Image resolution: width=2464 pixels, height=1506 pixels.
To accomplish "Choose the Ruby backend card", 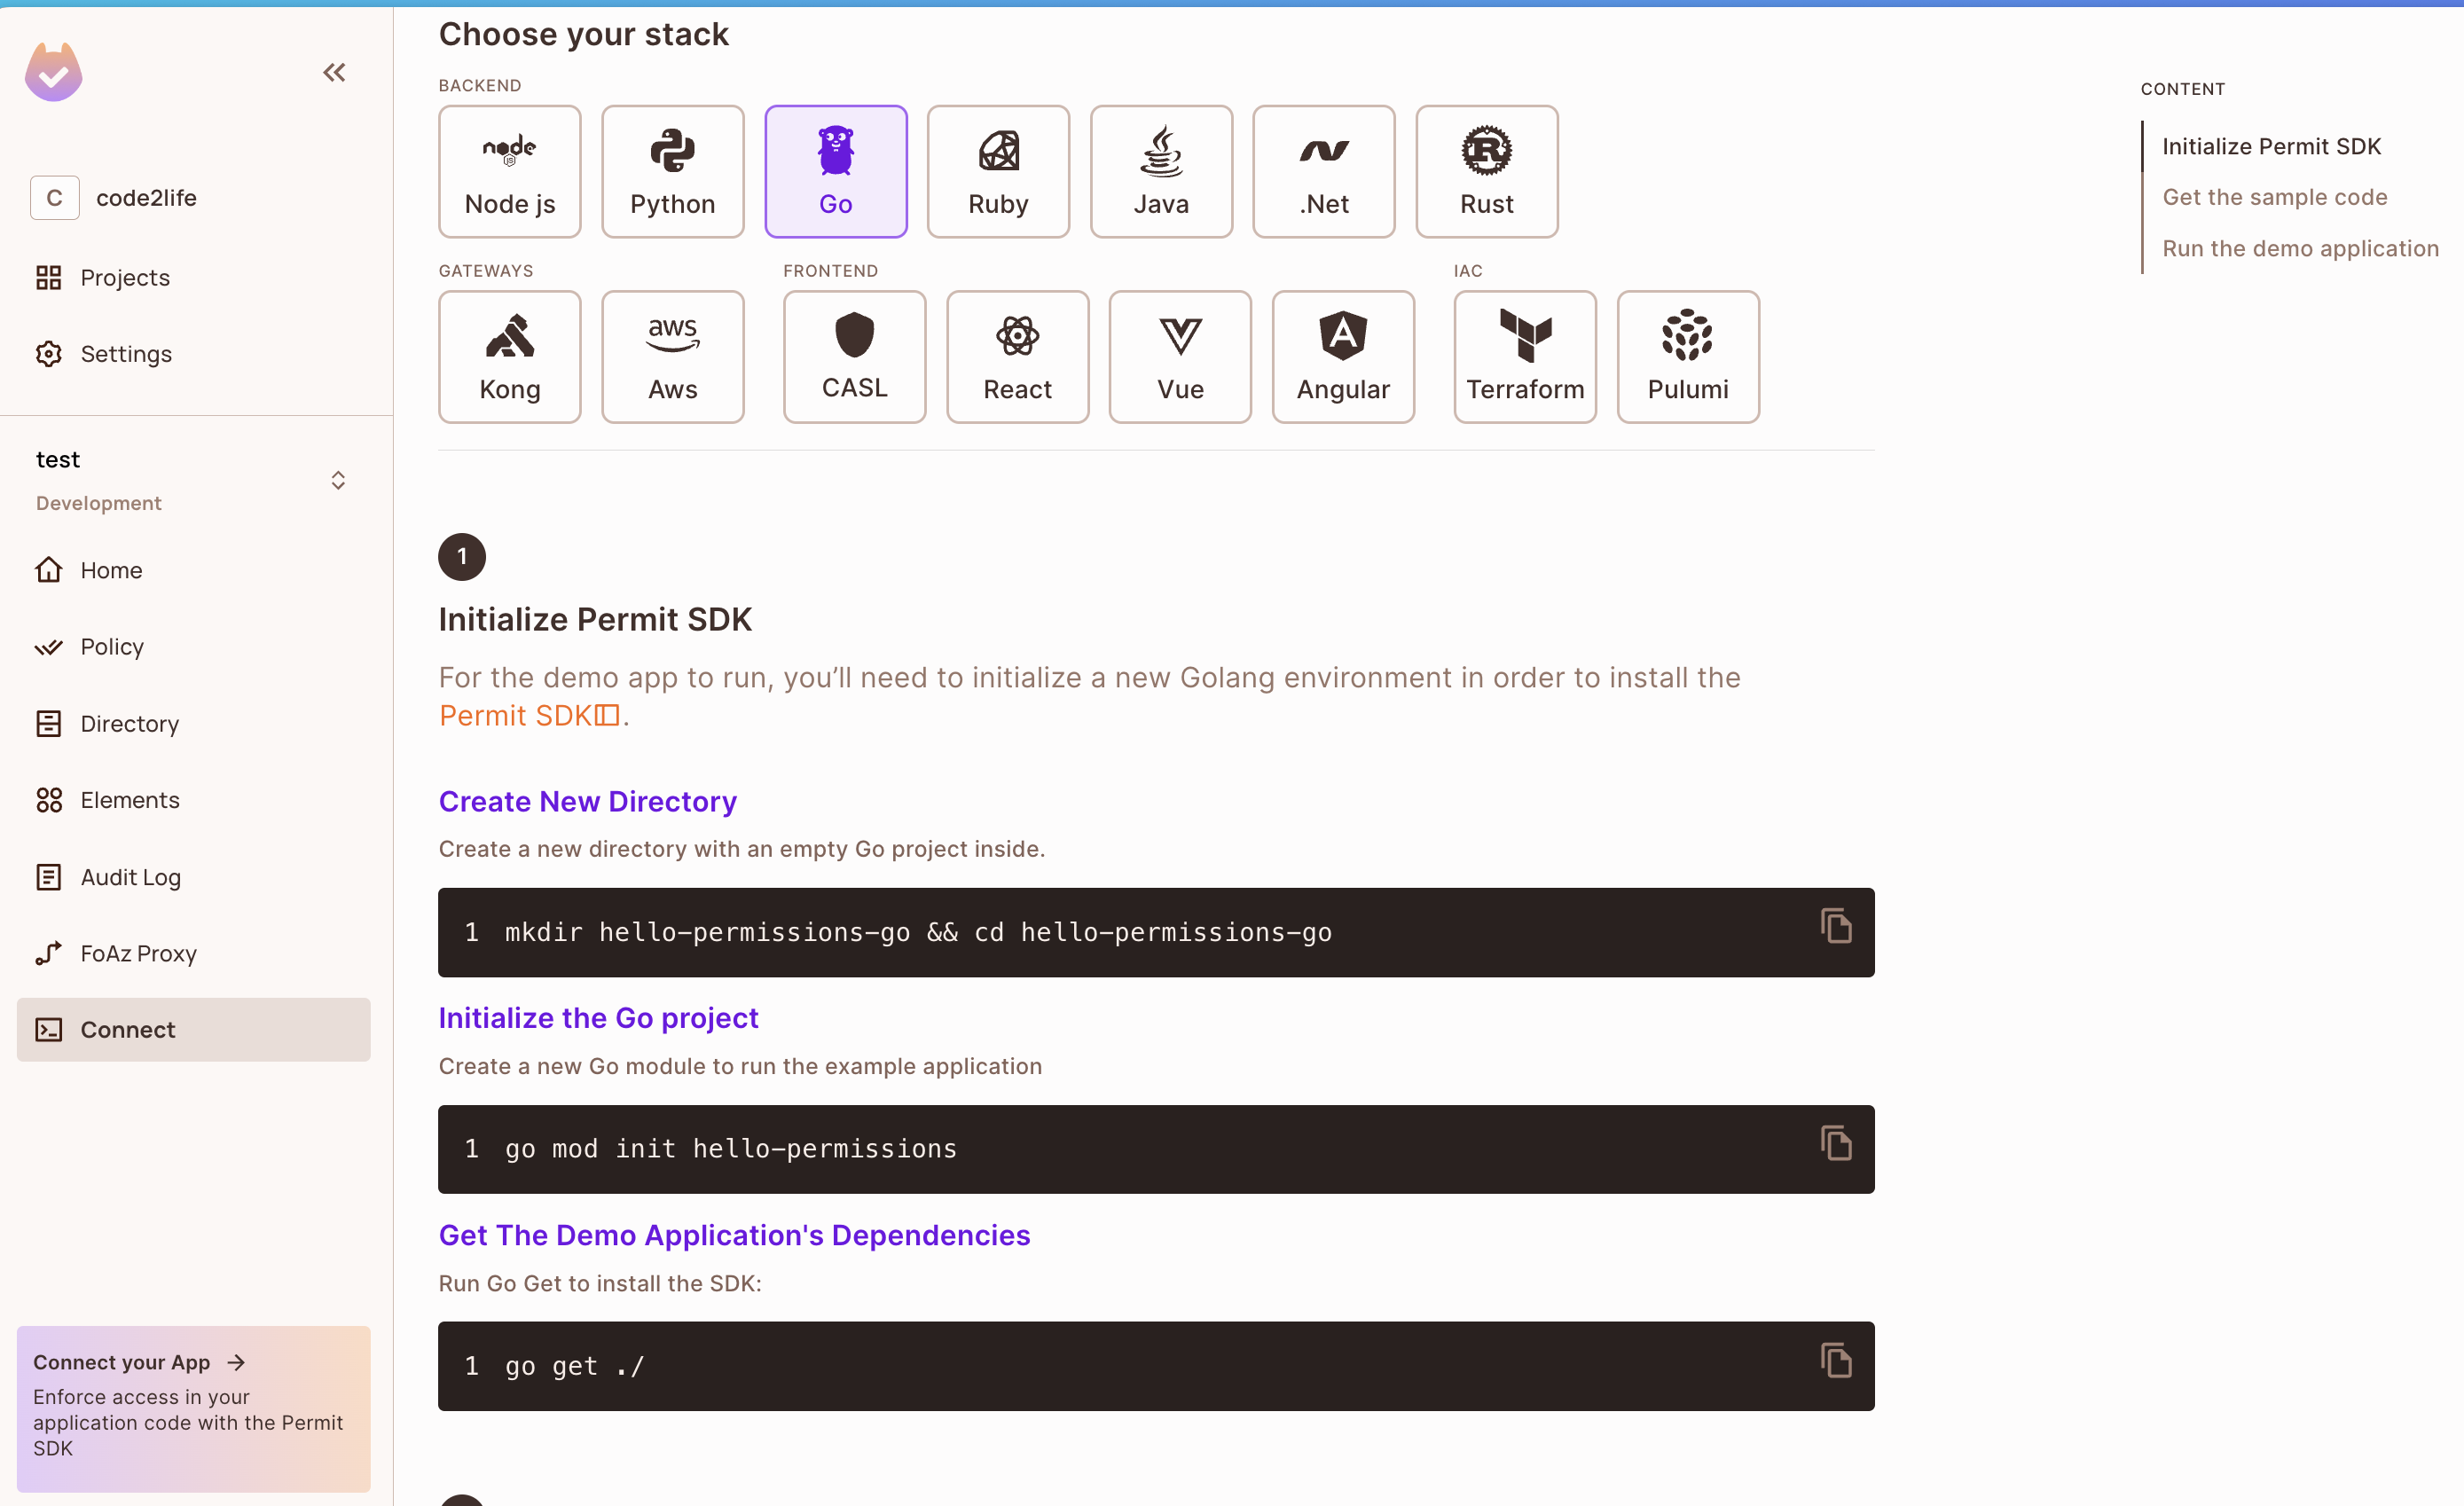I will (x=998, y=172).
